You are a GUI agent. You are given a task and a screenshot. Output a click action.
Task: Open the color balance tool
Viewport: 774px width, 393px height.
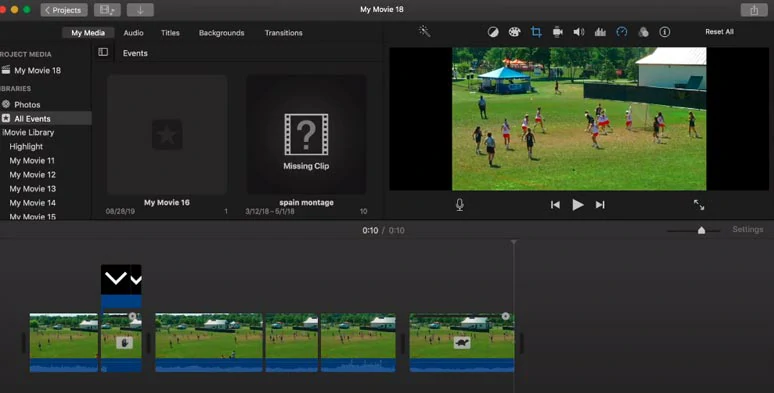click(493, 32)
